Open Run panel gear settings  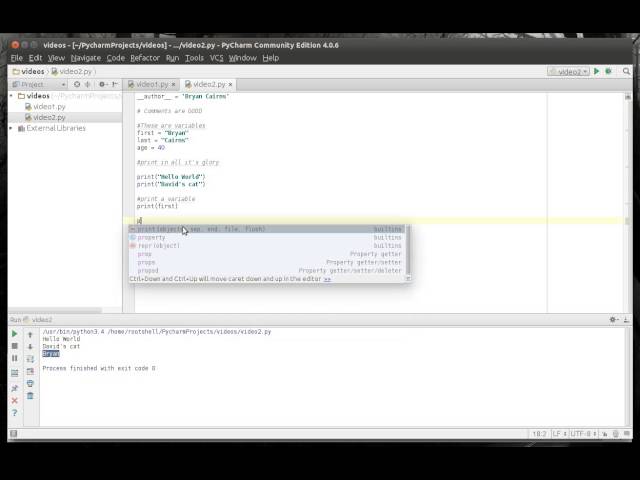tap(613, 320)
